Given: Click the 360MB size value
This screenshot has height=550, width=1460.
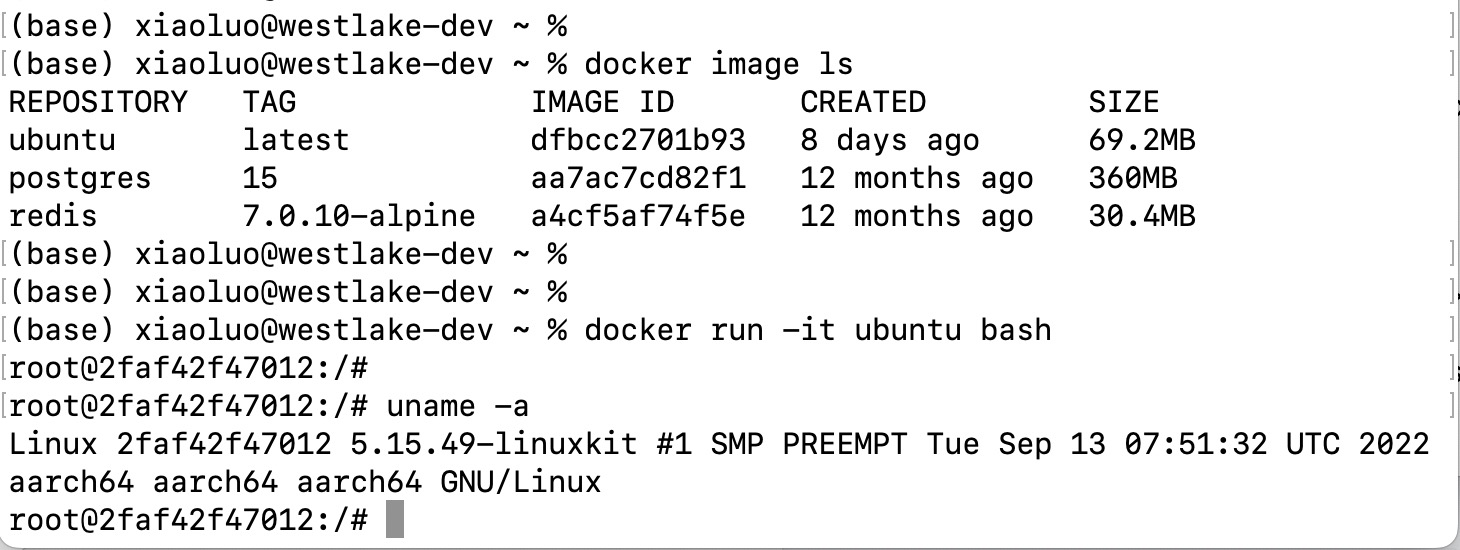Looking at the screenshot, I should [1133, 178].
